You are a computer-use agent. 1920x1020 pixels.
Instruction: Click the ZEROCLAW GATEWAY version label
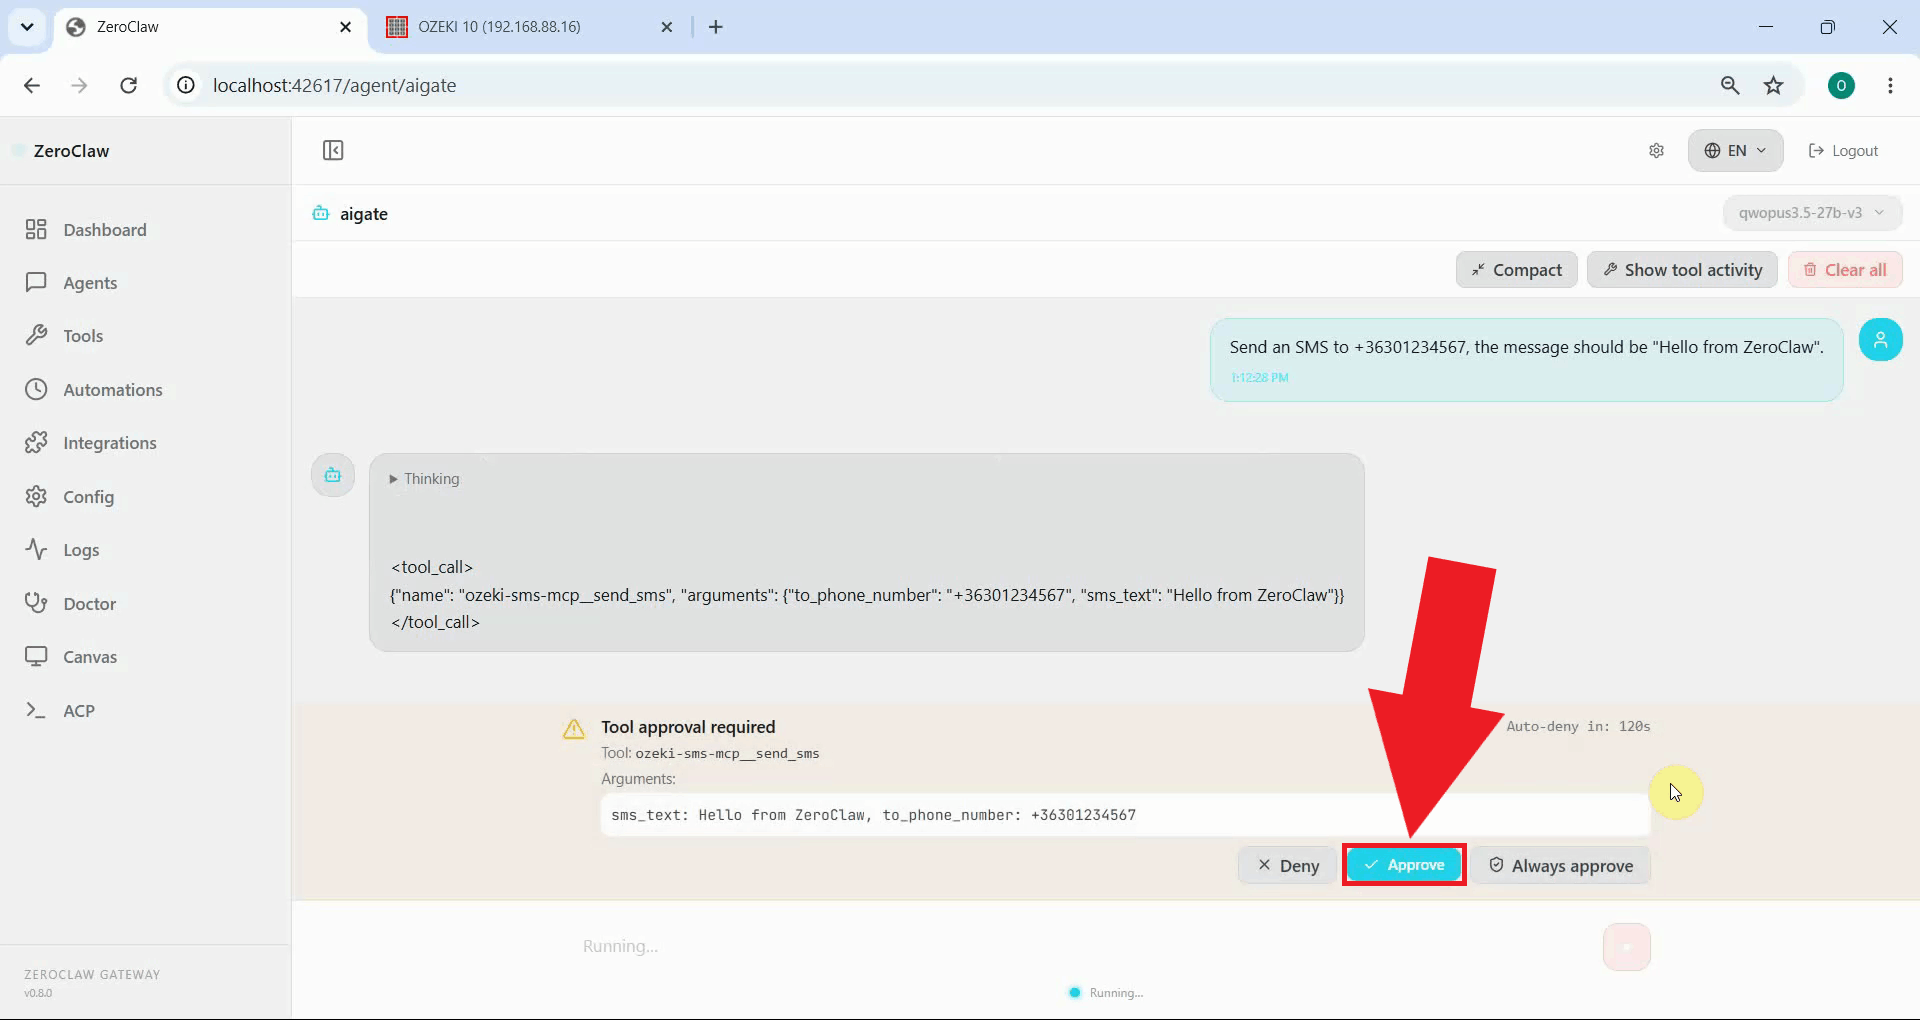pos(92,983)
